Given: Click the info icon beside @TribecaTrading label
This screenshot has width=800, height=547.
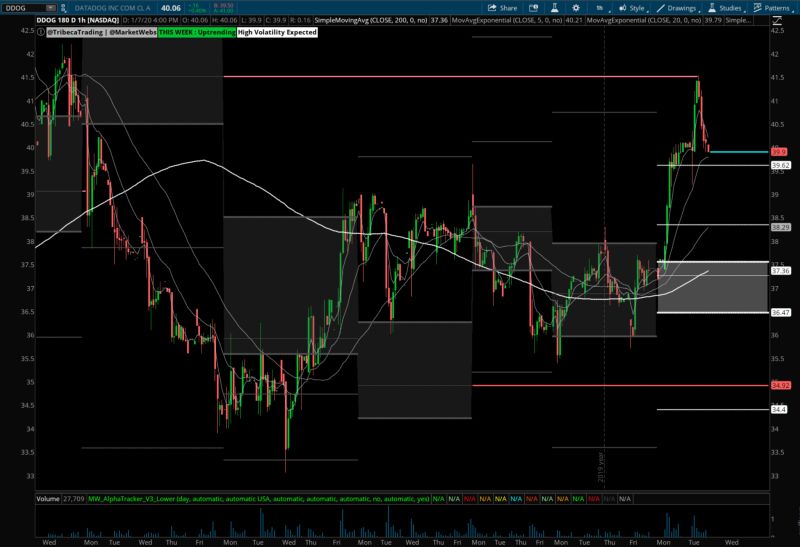Looking at the screenshot, I should [x=41, y=32].
